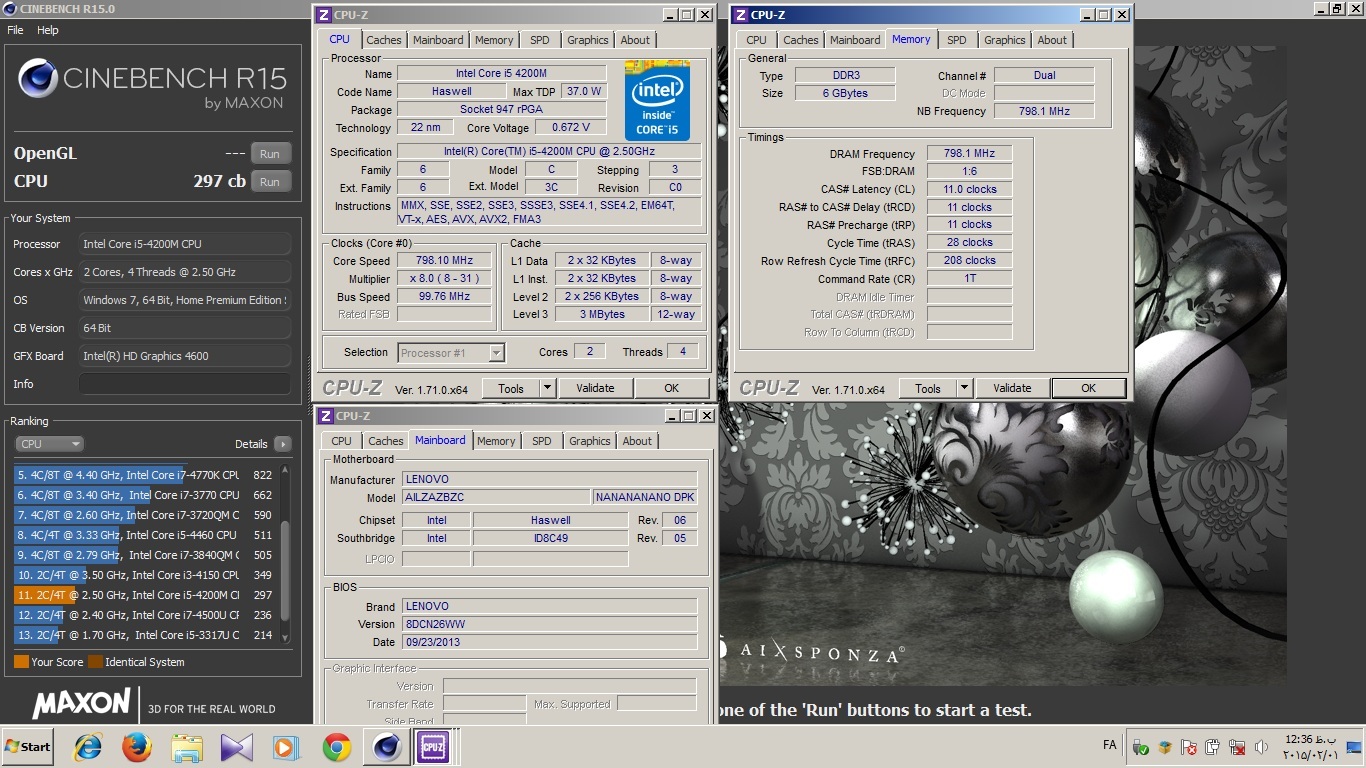The height and width of the screenshot is (768, 1366).
Task: Click the FA language indicator in taskbar
Action: [x=1109, y=745]
